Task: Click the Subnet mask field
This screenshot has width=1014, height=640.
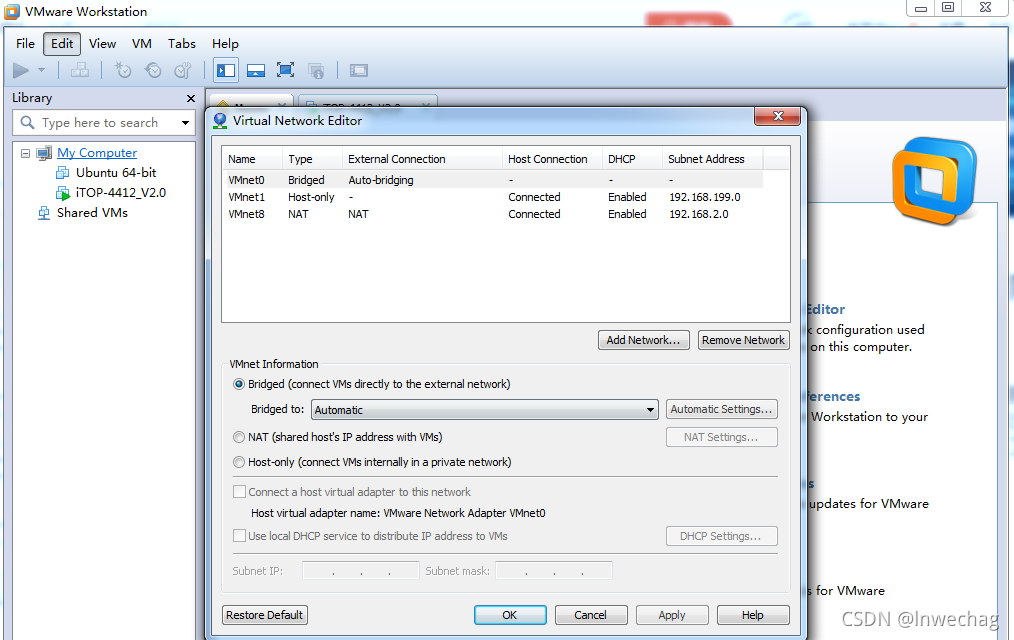Action: click(x=554, y=571)
